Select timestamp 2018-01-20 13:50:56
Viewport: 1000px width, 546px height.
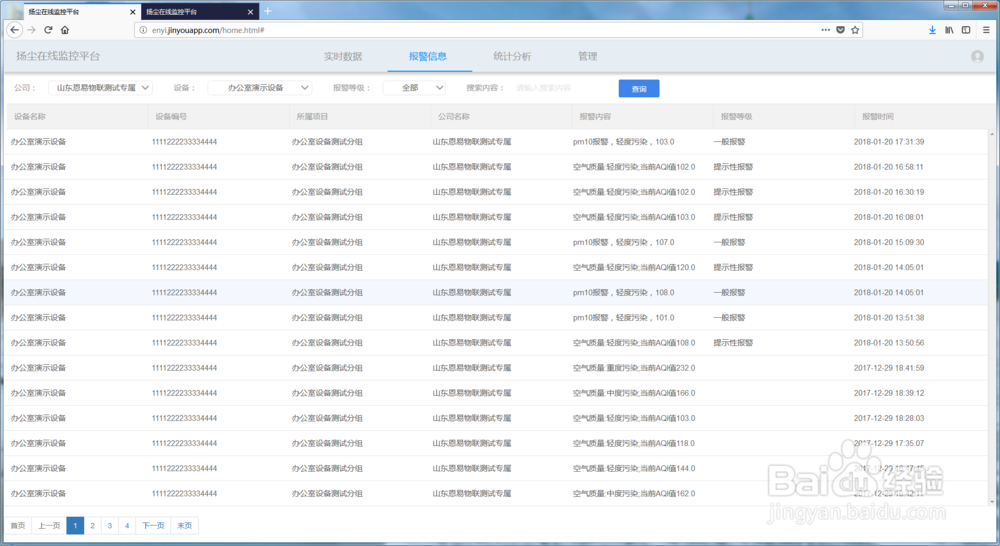(x=889, y=343)
